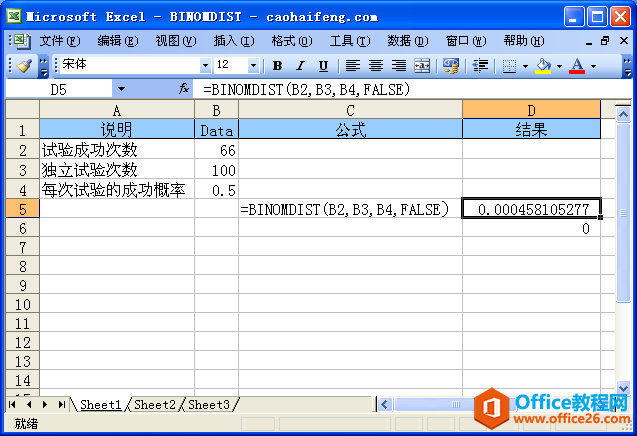Align text right

[399, 65]
